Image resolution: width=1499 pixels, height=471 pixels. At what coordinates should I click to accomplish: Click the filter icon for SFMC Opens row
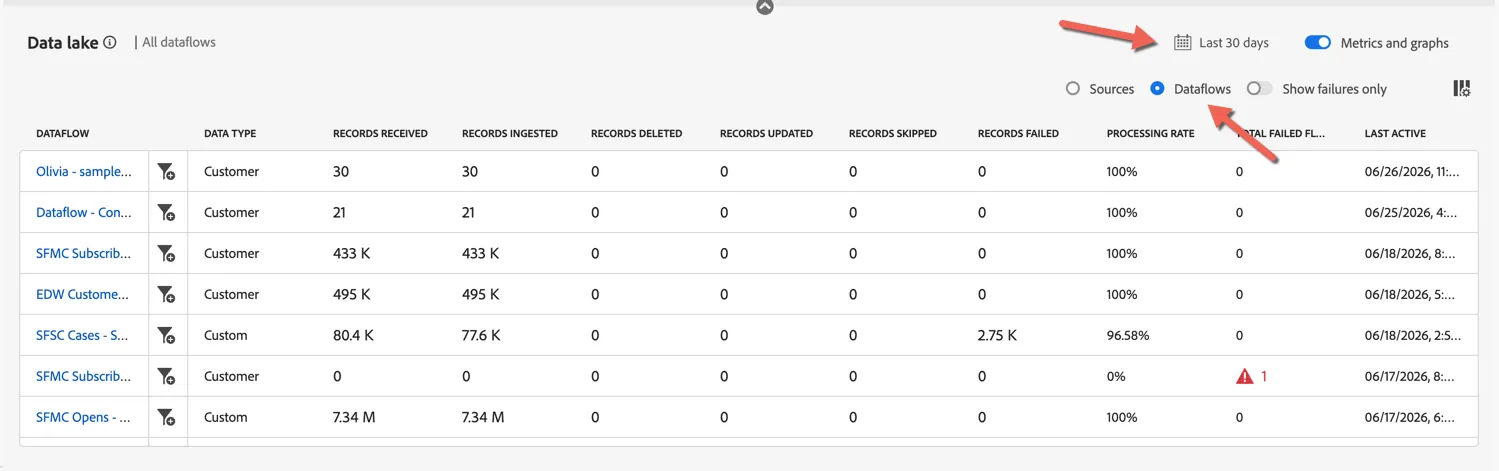point(167,418)
